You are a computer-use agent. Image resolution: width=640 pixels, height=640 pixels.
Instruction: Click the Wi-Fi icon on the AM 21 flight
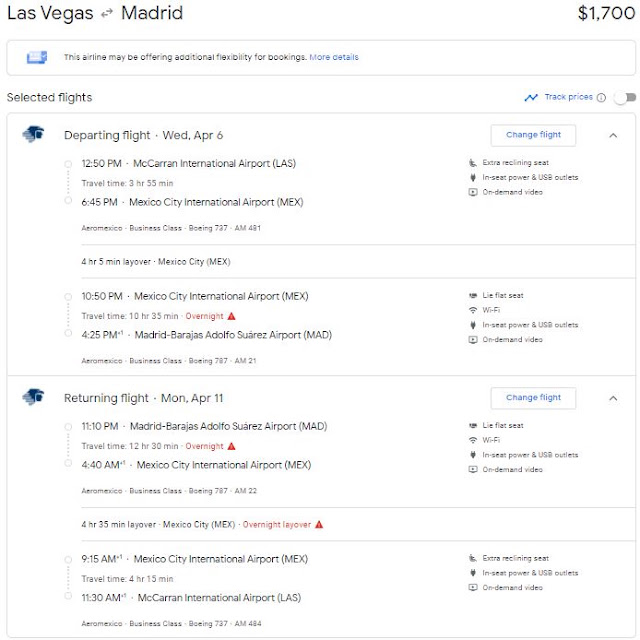473,310
